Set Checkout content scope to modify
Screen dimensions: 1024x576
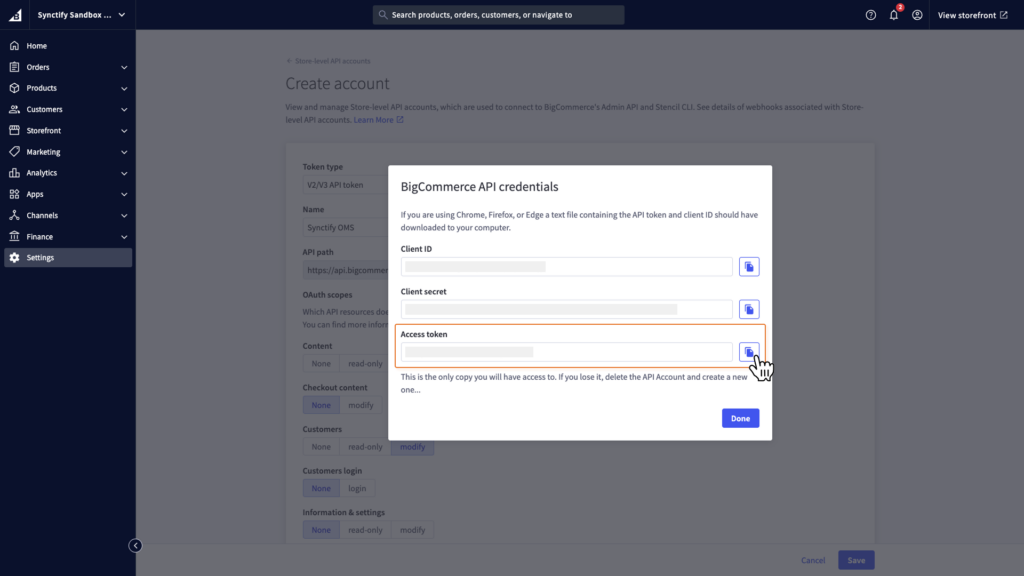360,405
